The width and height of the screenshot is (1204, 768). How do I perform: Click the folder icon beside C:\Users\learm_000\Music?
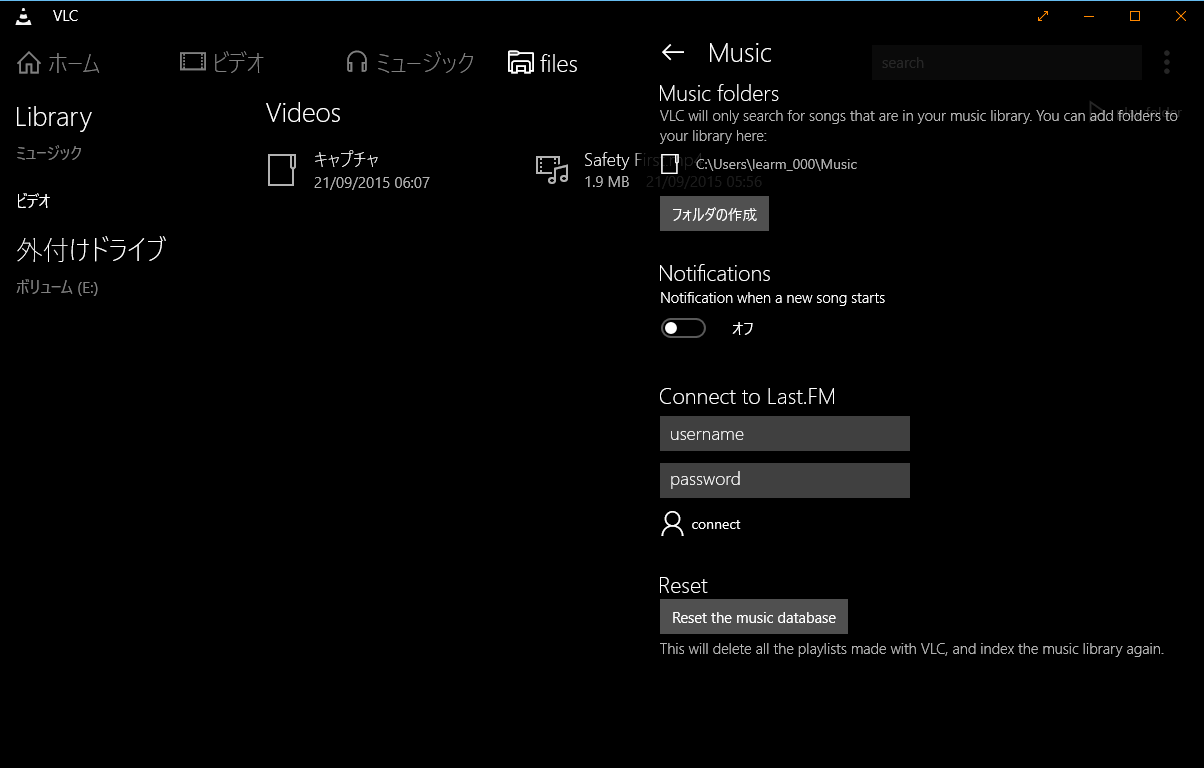669,164
